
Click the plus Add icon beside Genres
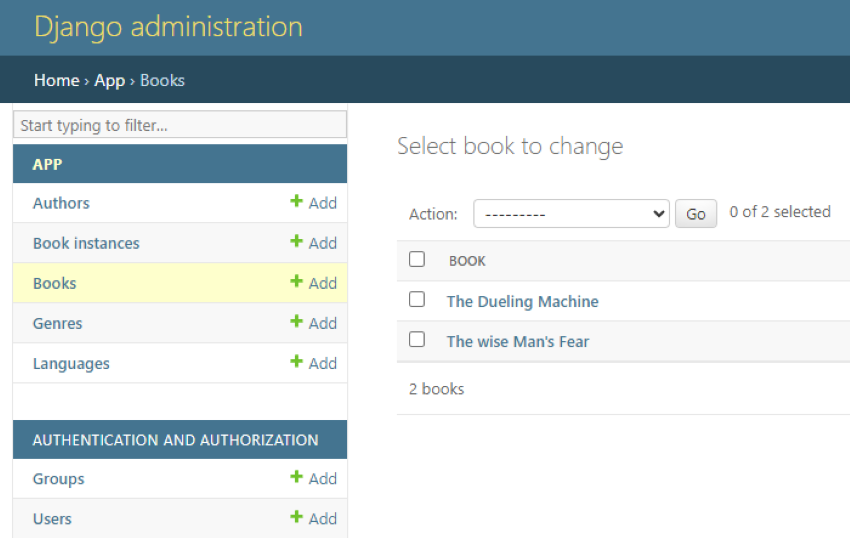coord(296,322)
